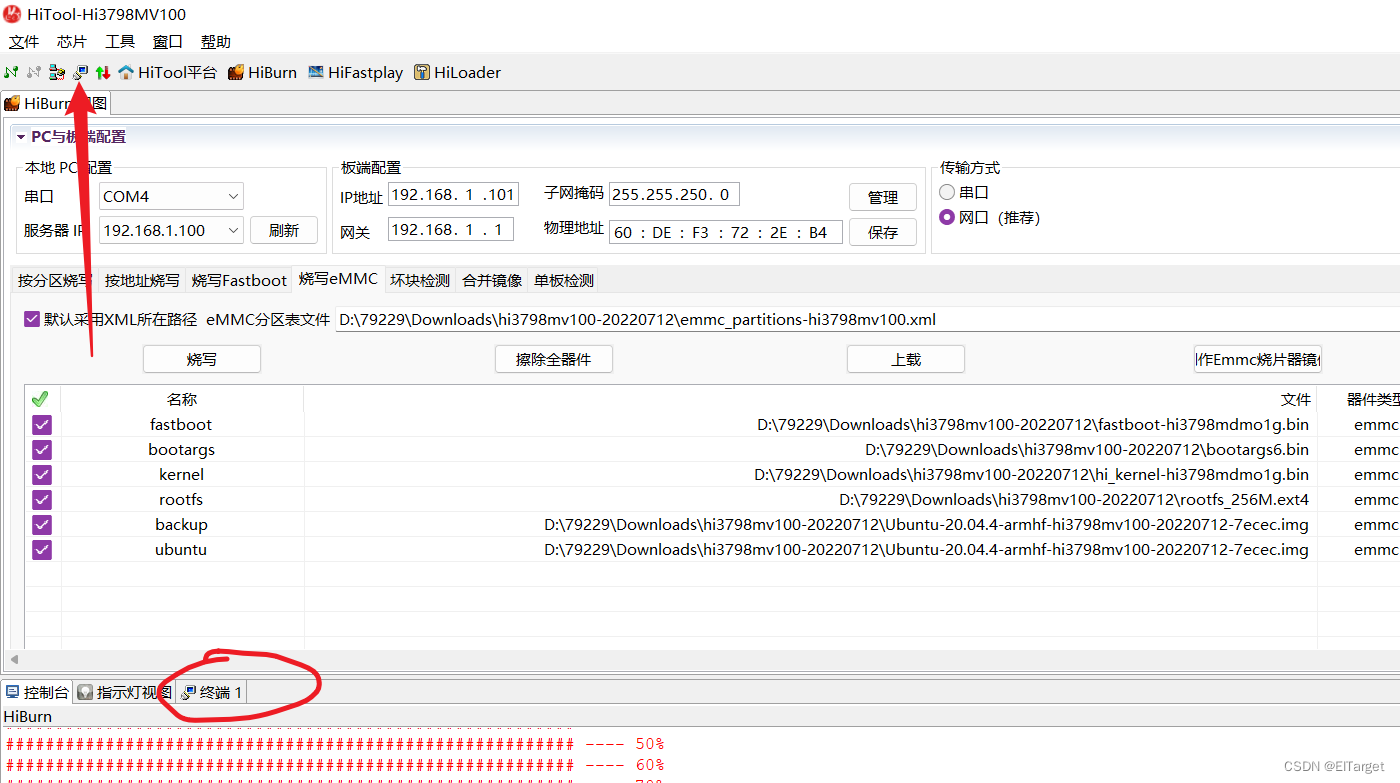Click the 保存 button
1400x783 pixels.
[882, 232]
